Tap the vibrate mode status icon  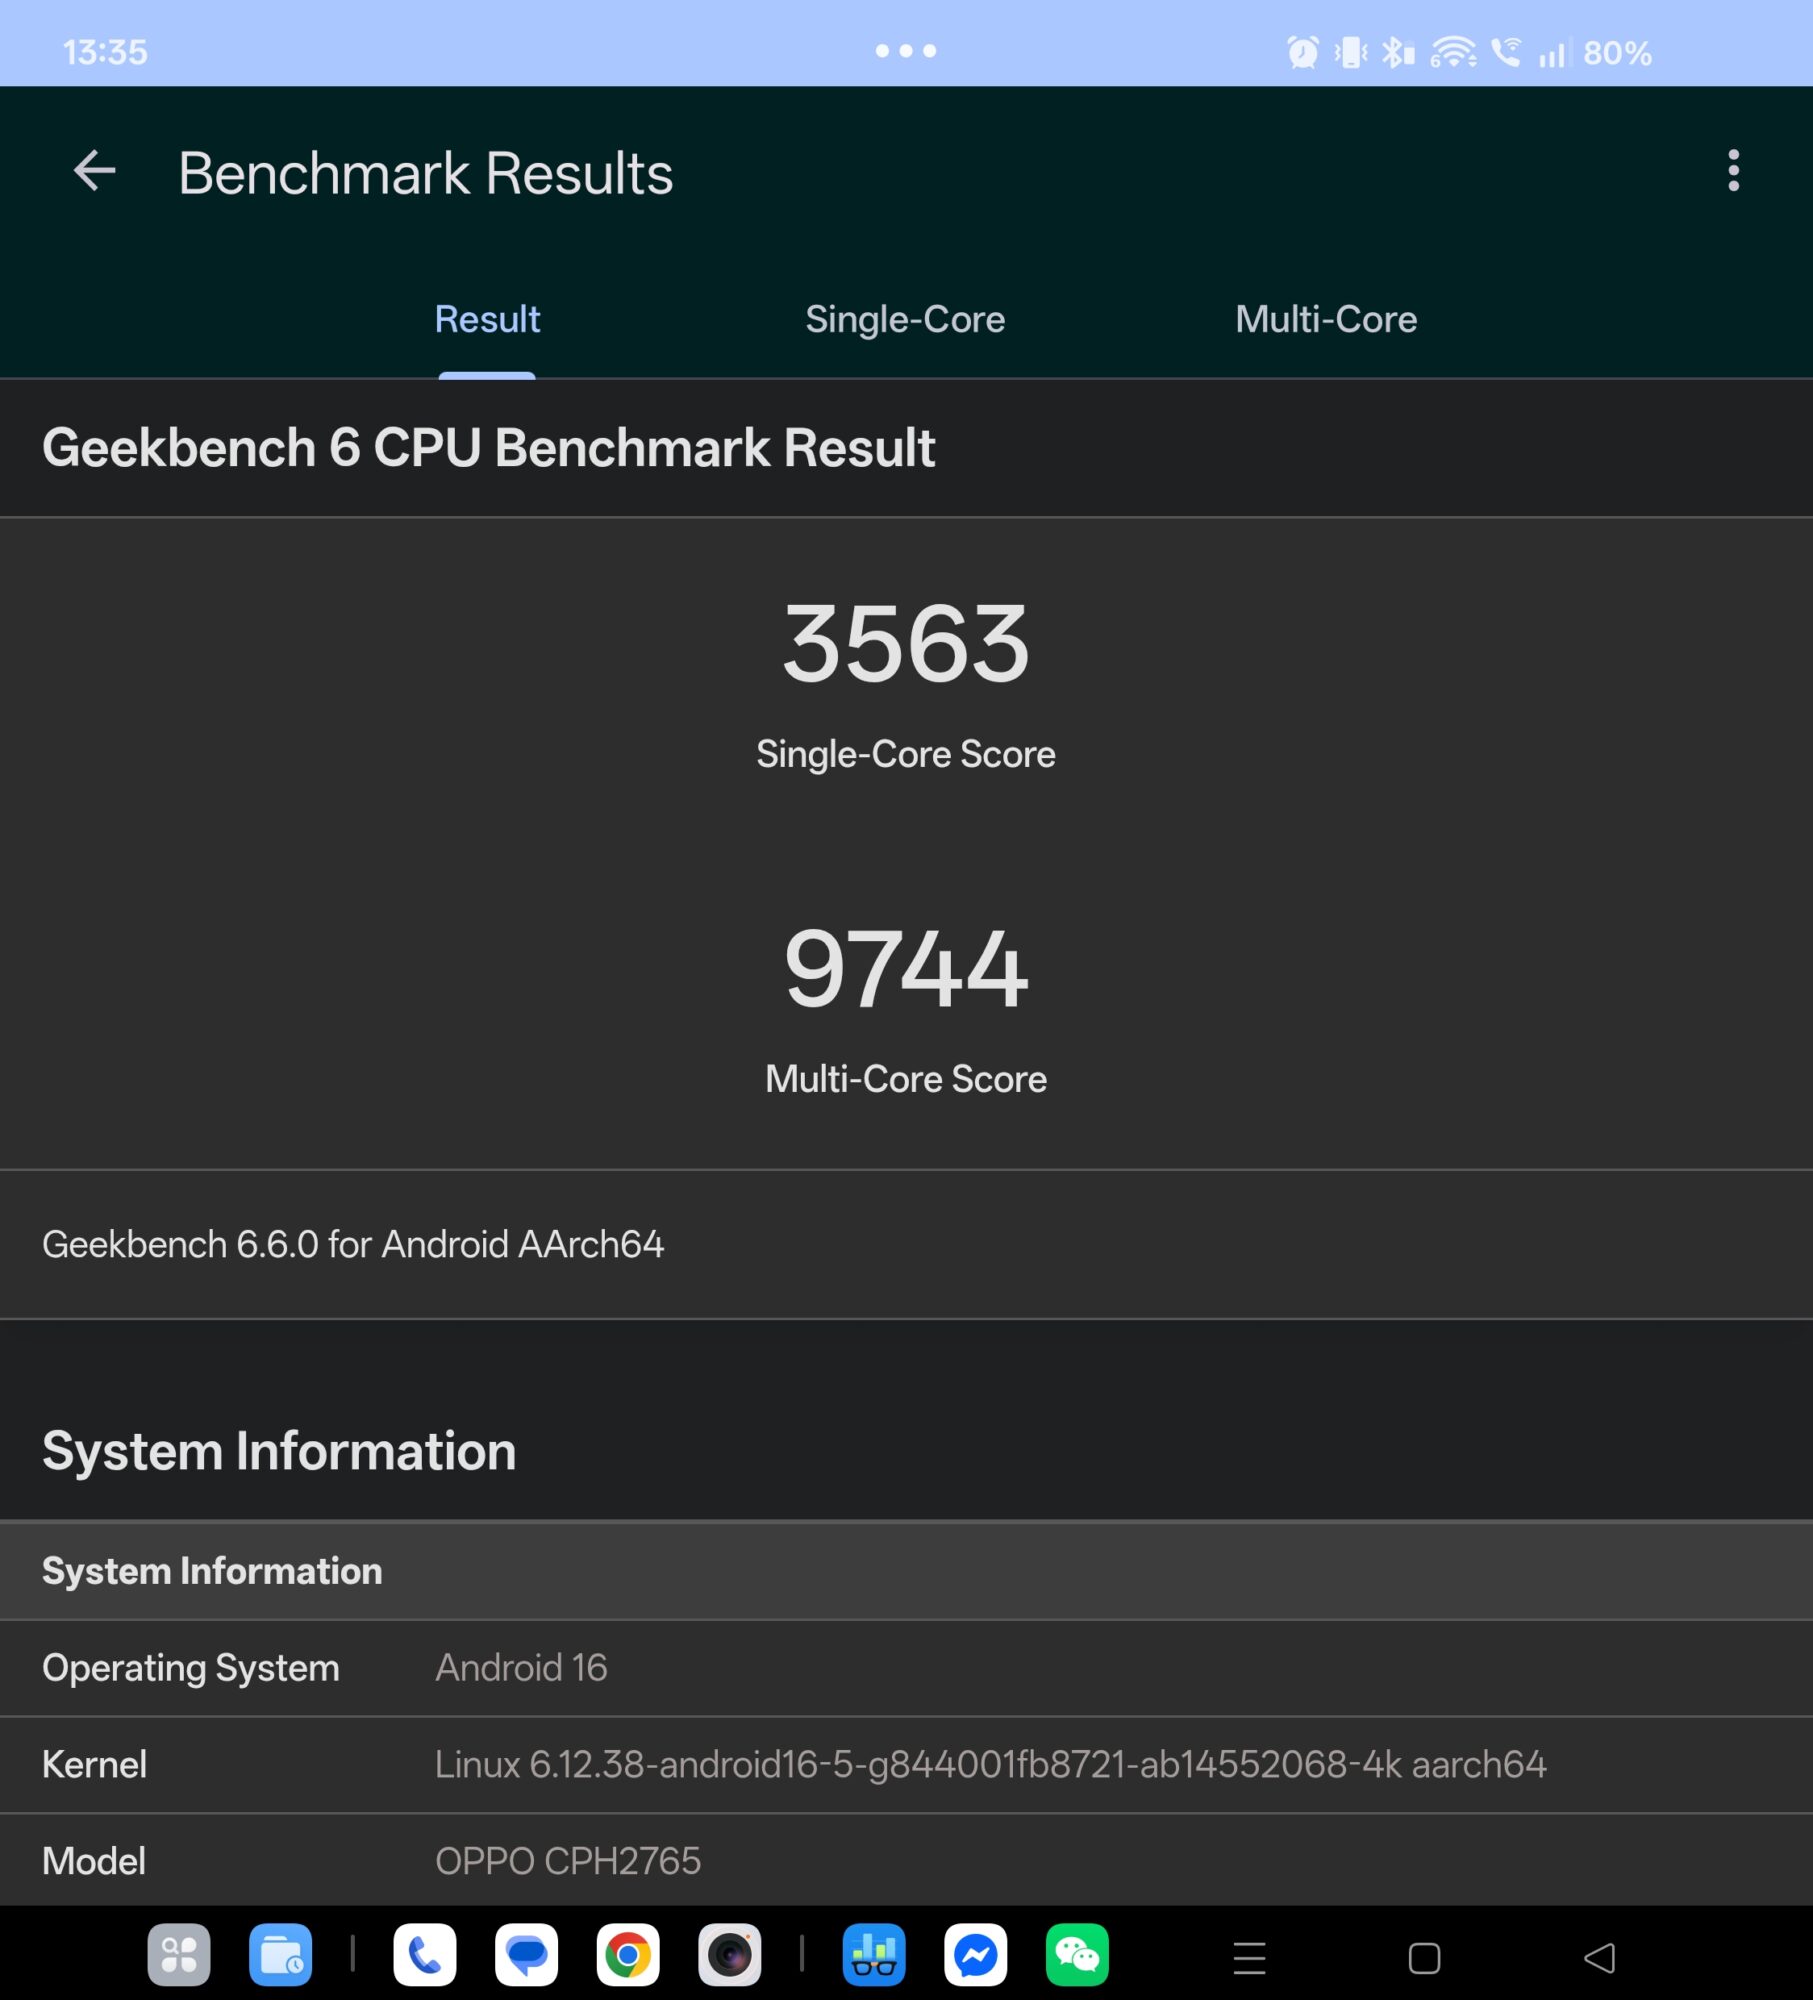coord(1350,52)
